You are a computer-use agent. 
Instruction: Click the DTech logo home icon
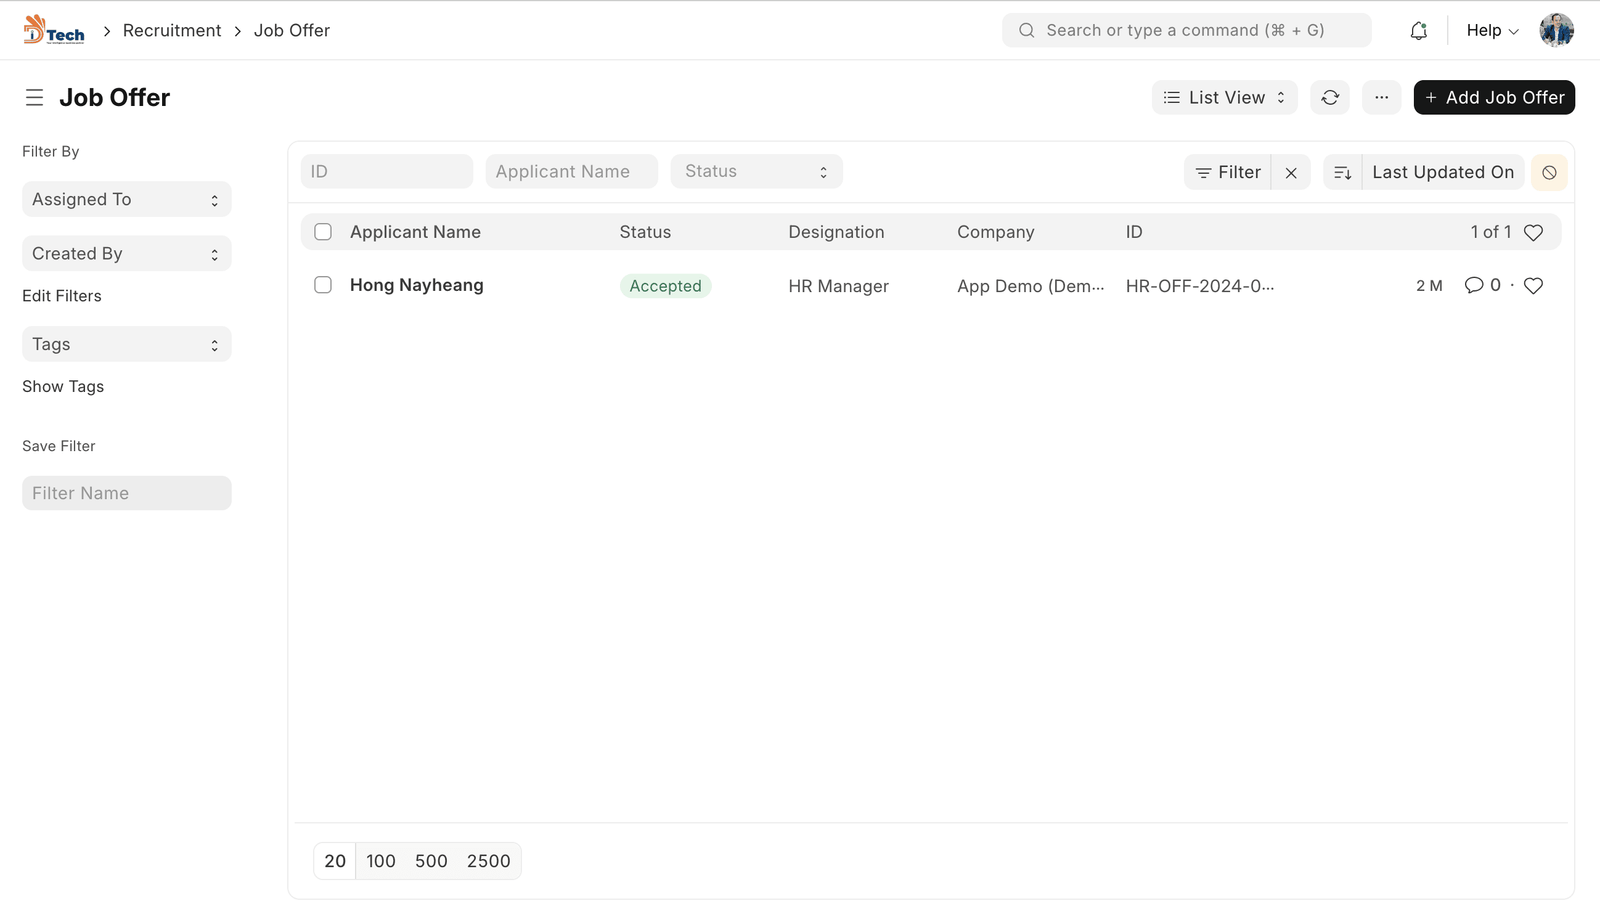(54, 30)
